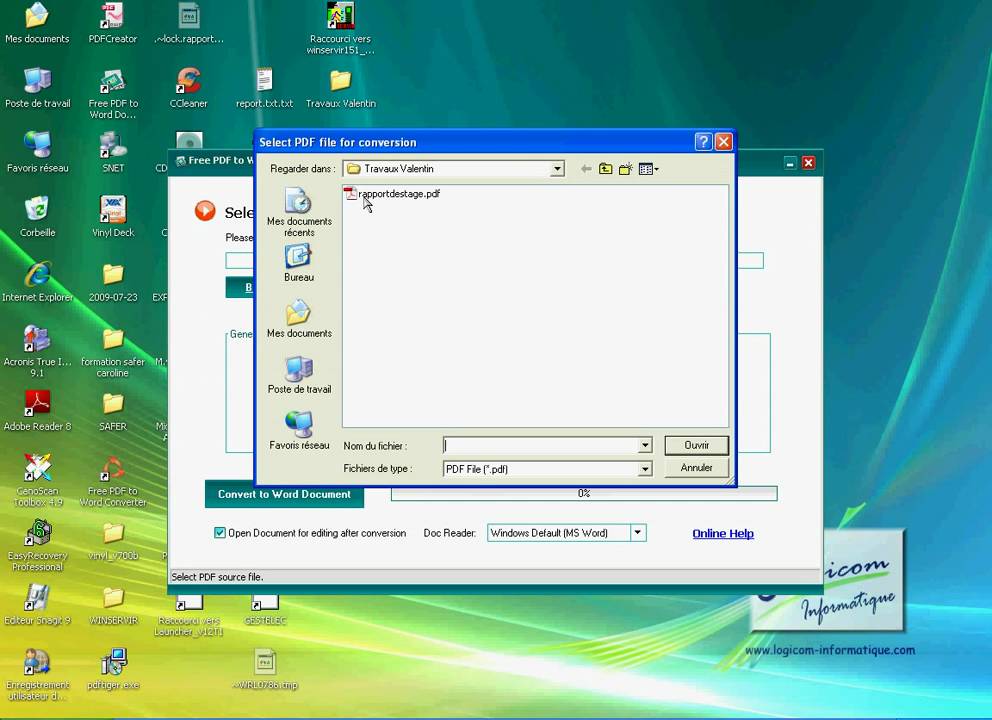Screen dimensions: 992x720
Task: Select the report.txt.txt desktop file
Action: pyautogui.click(x=264, y=89)
